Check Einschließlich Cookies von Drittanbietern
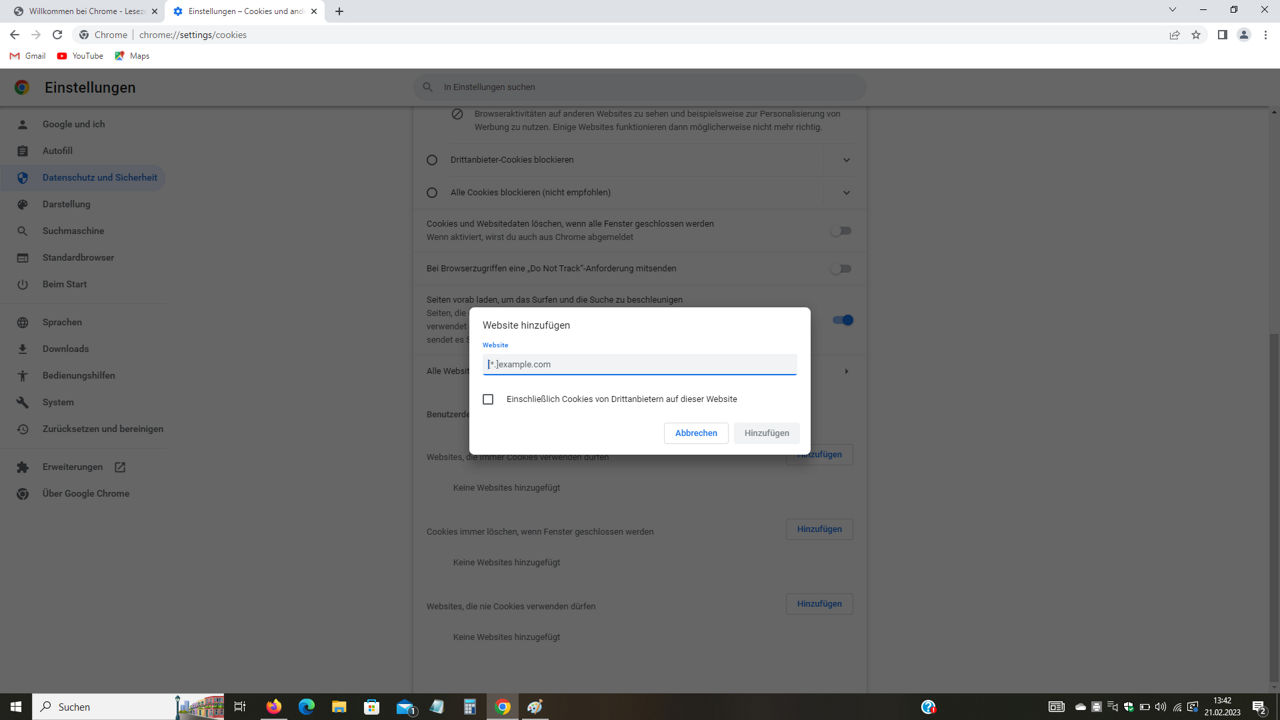 pyautogui.click(x=488, y=398)
